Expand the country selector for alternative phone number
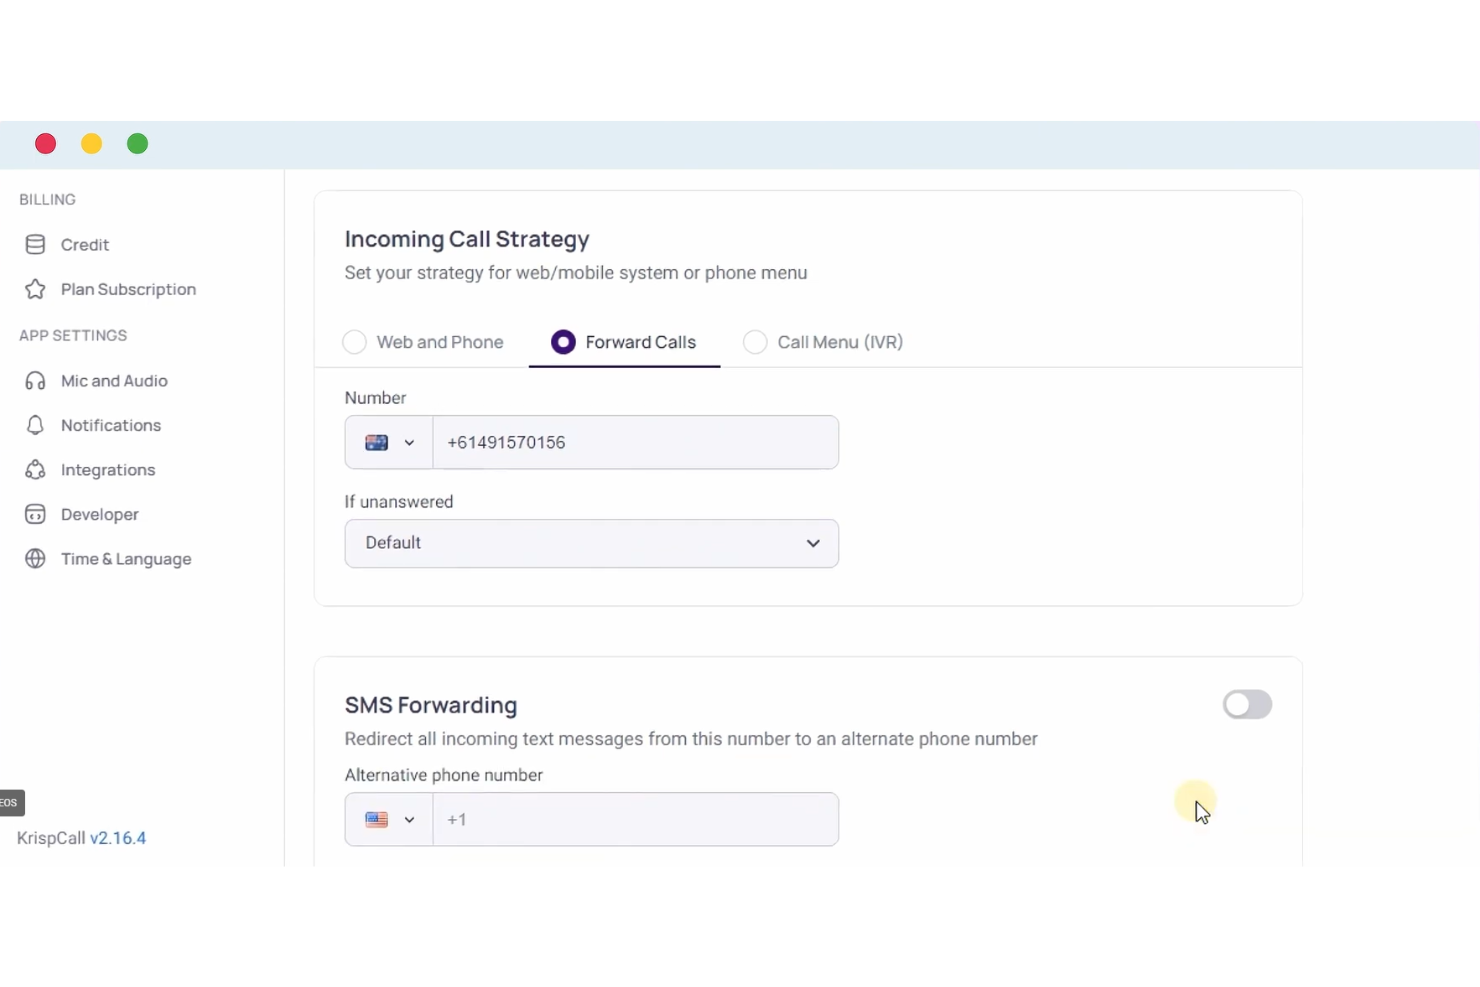Screen dimensions: 1480x987 click(x=388, y=819)
